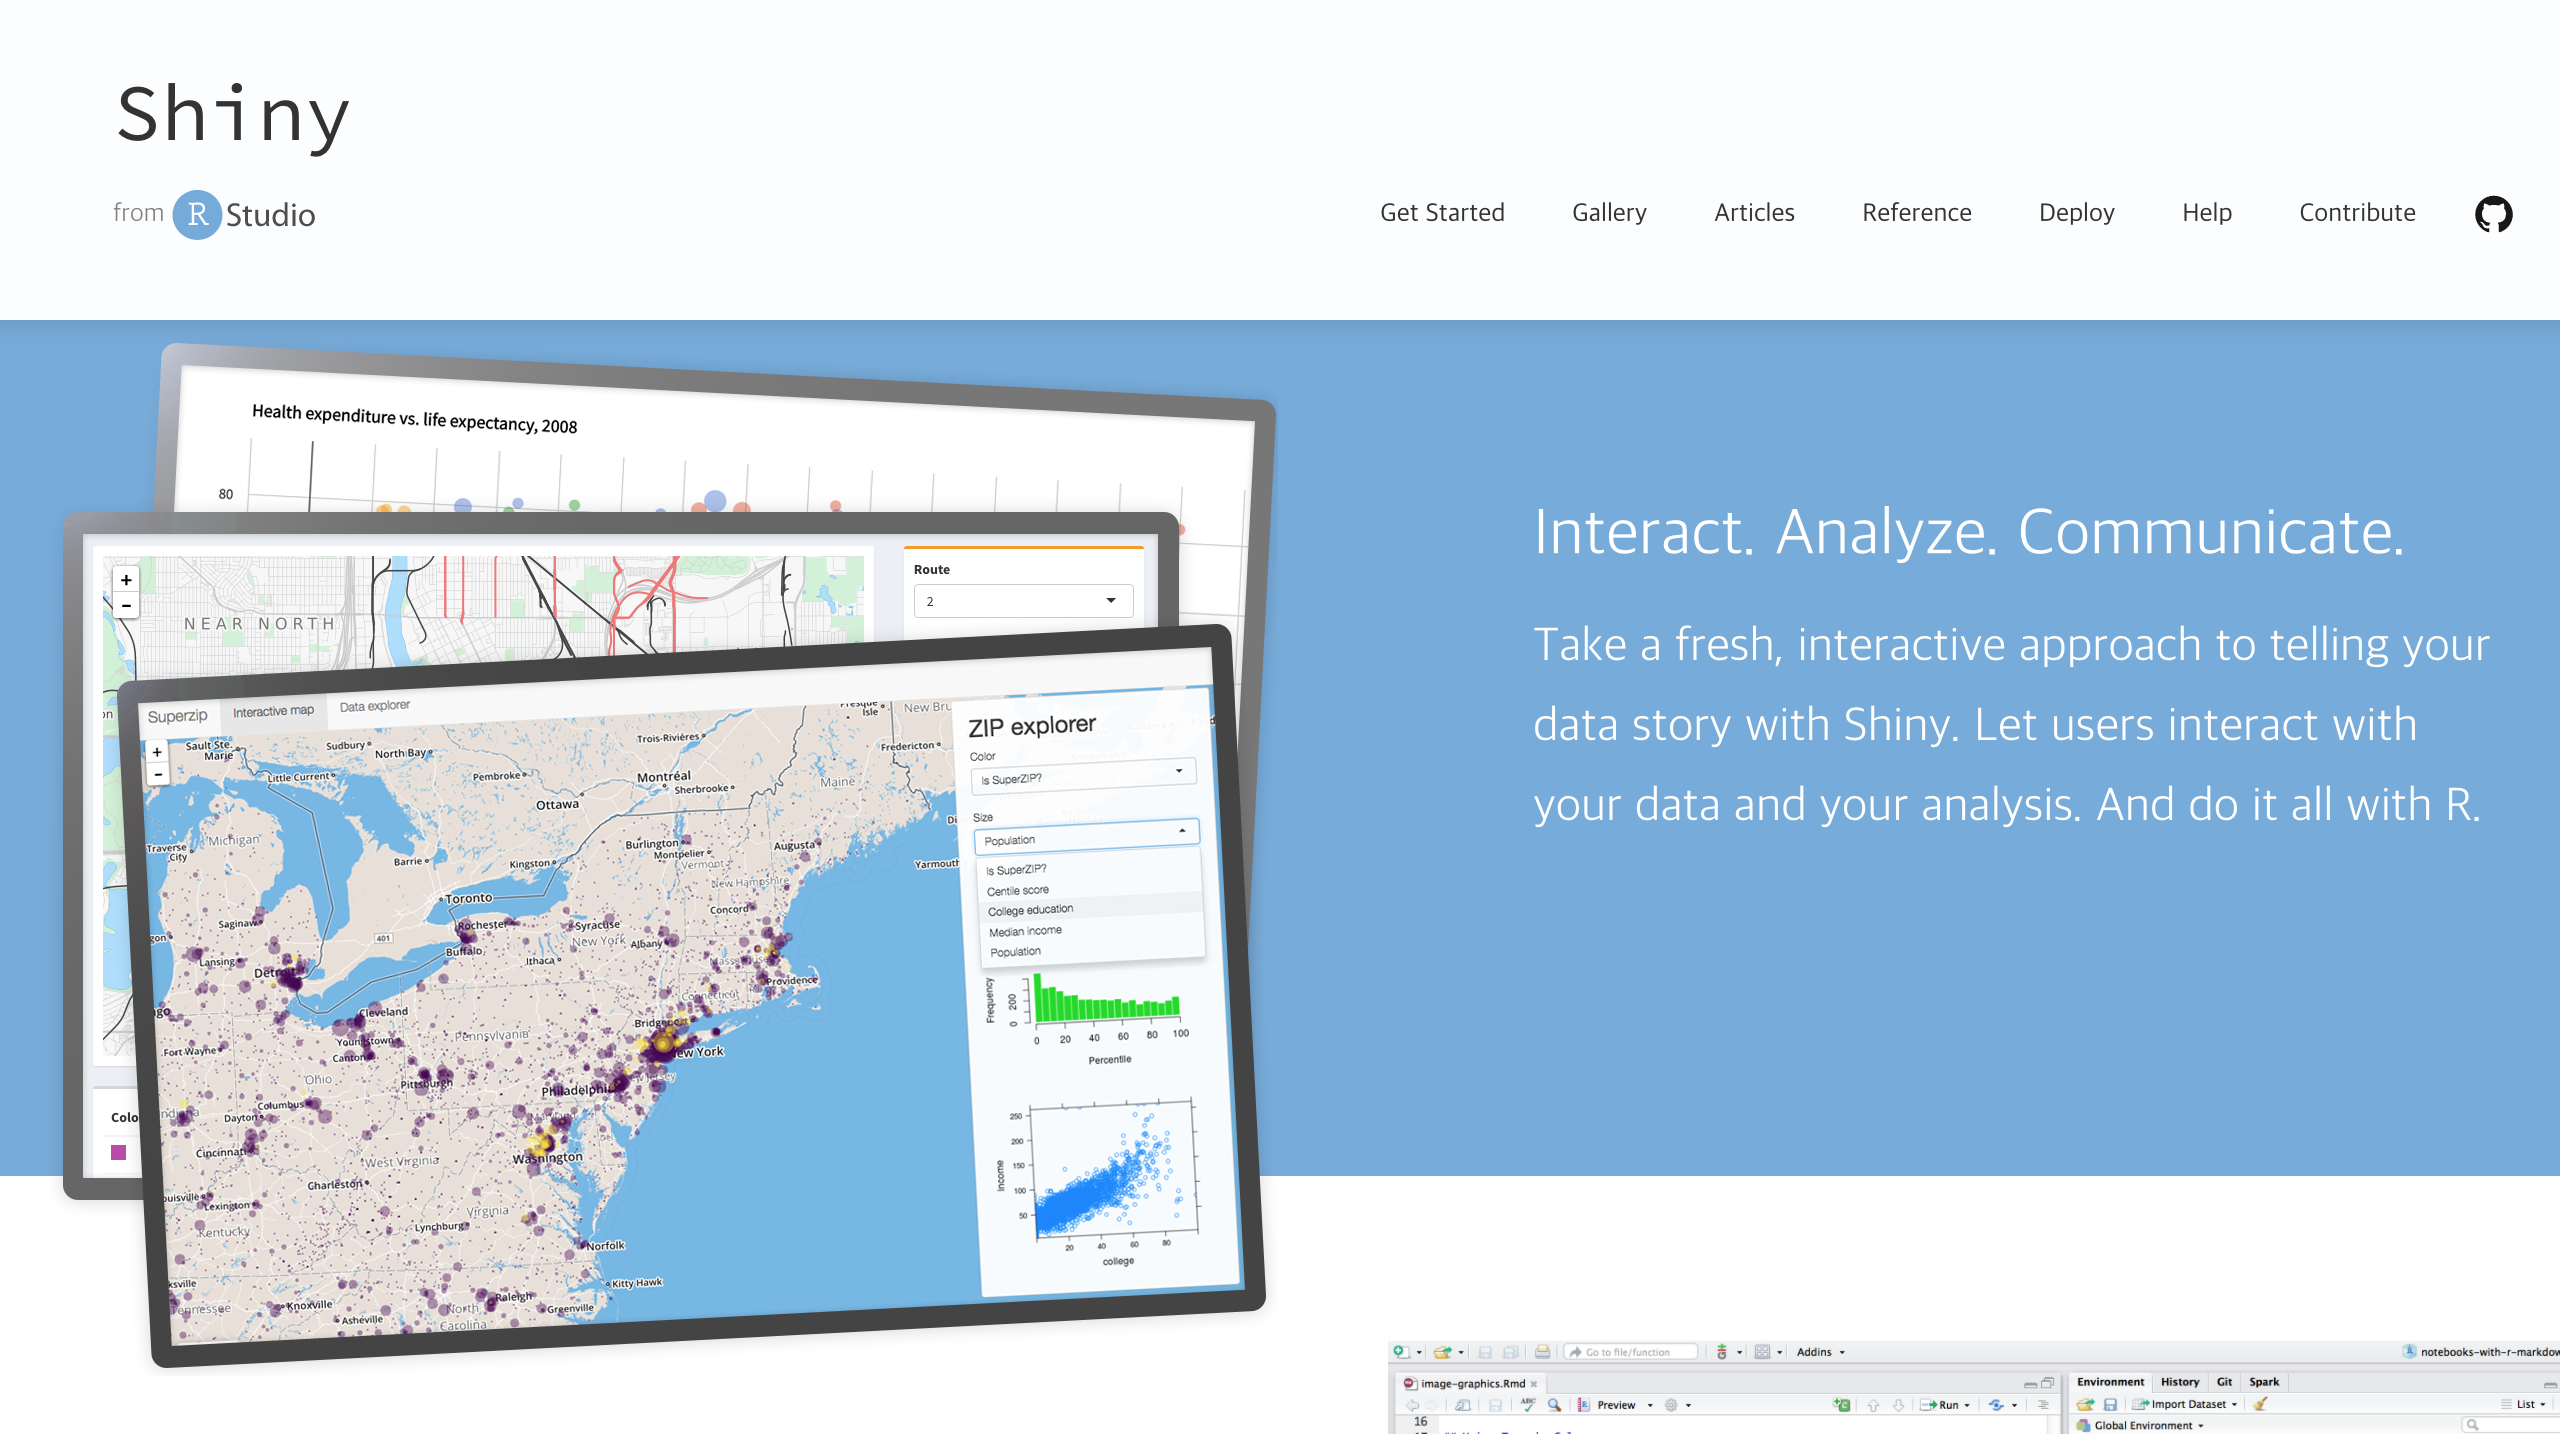Viewport: 2560px width, 1434px height.
Task: Open the Route dropdown showing 2
Action: pyautogui.click(x=1023, y=601)
